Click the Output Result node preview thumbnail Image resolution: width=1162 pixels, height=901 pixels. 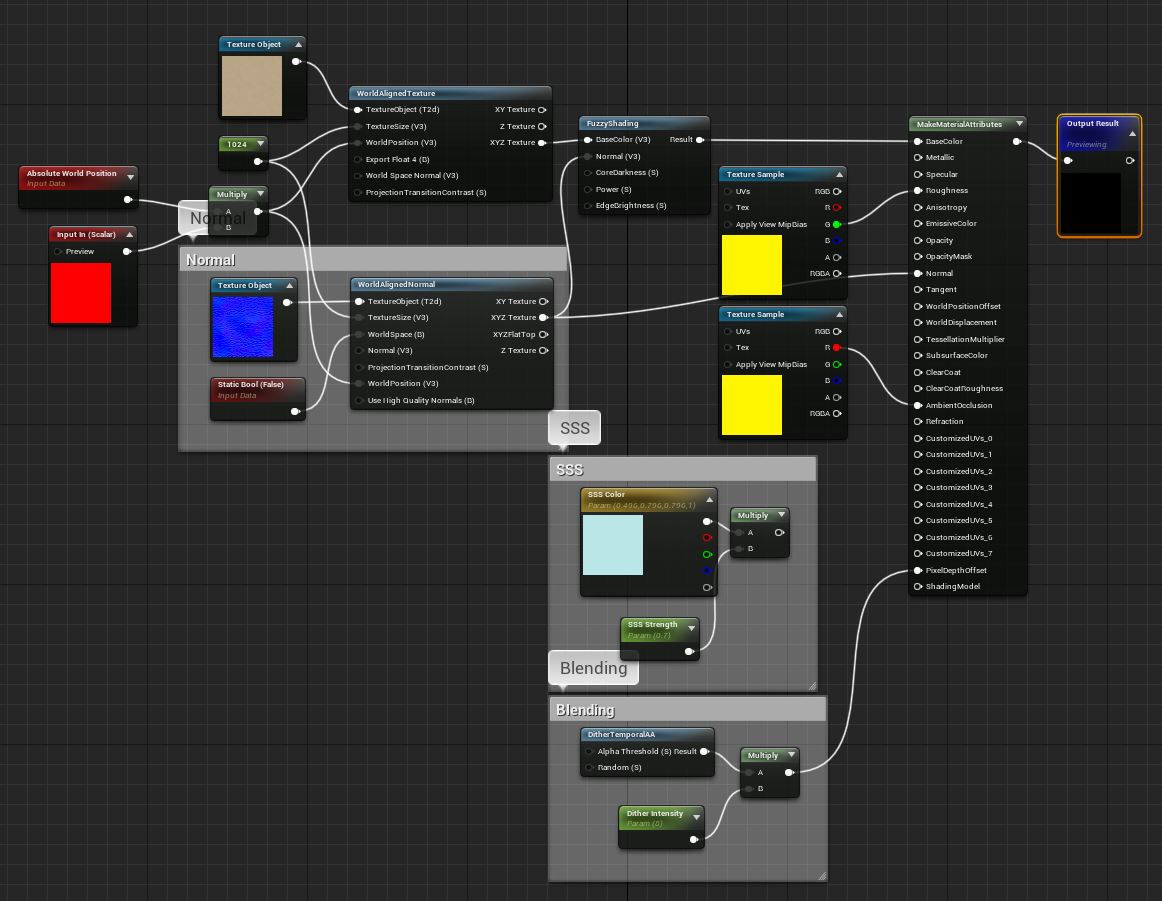click(1090, 203)
